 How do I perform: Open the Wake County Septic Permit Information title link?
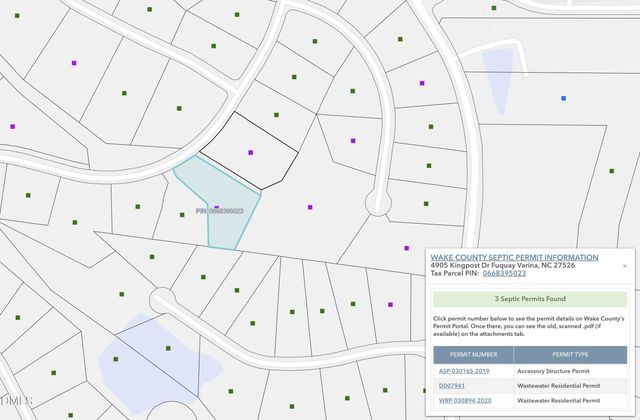pyautogui.click(x=514, y=257)
